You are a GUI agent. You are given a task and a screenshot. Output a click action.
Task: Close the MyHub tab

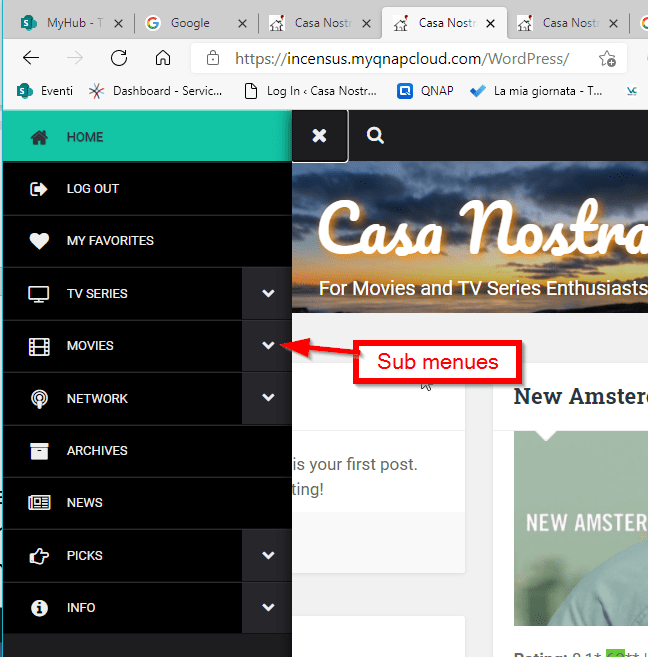click(x=119, y=23)
